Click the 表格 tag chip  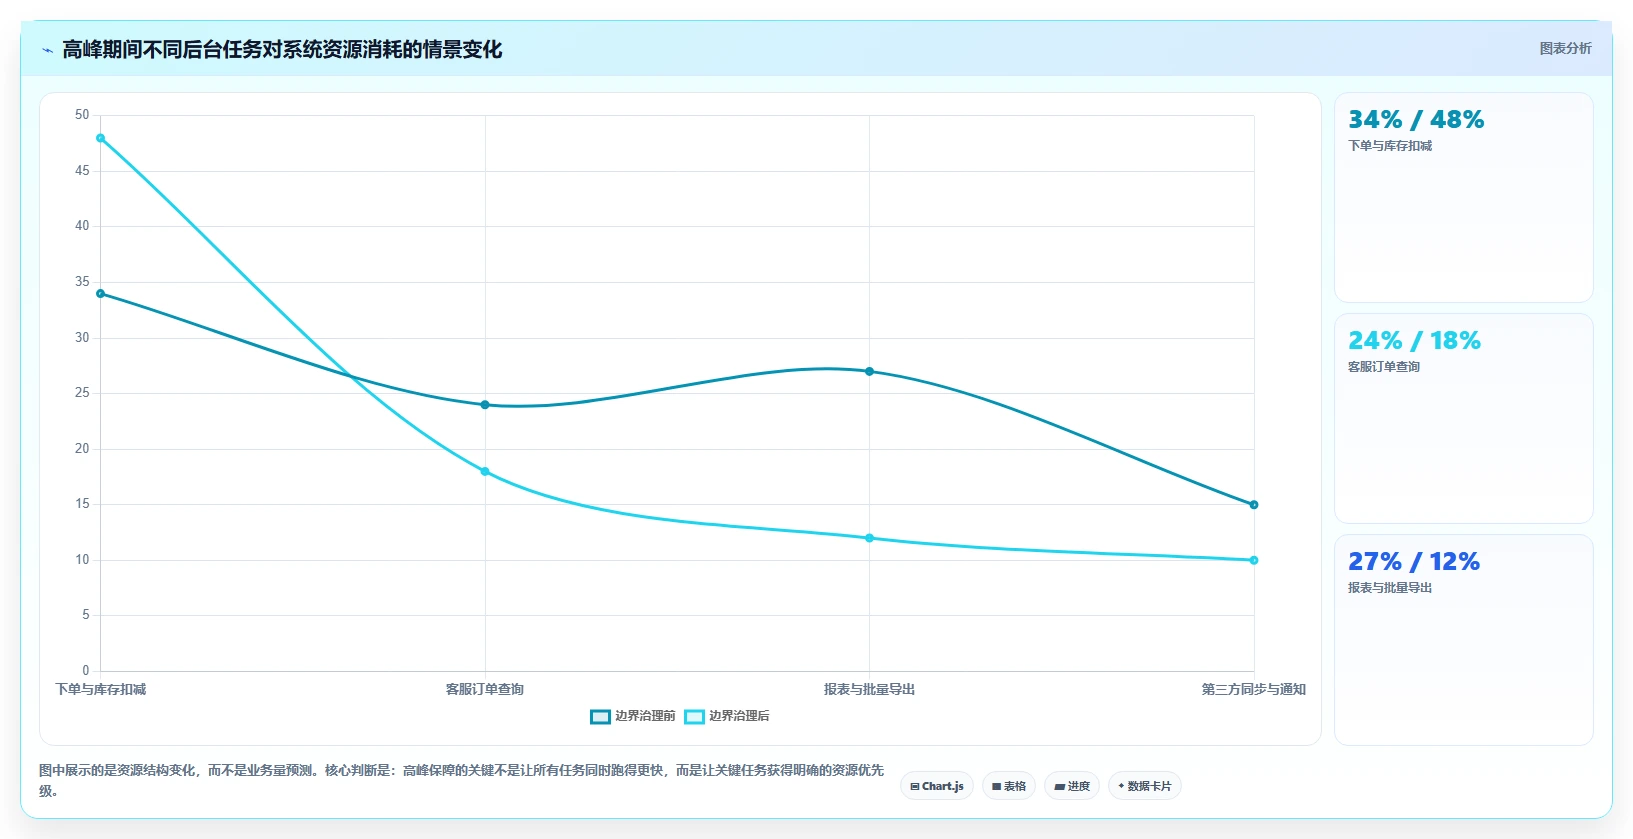click(1009, 786)
